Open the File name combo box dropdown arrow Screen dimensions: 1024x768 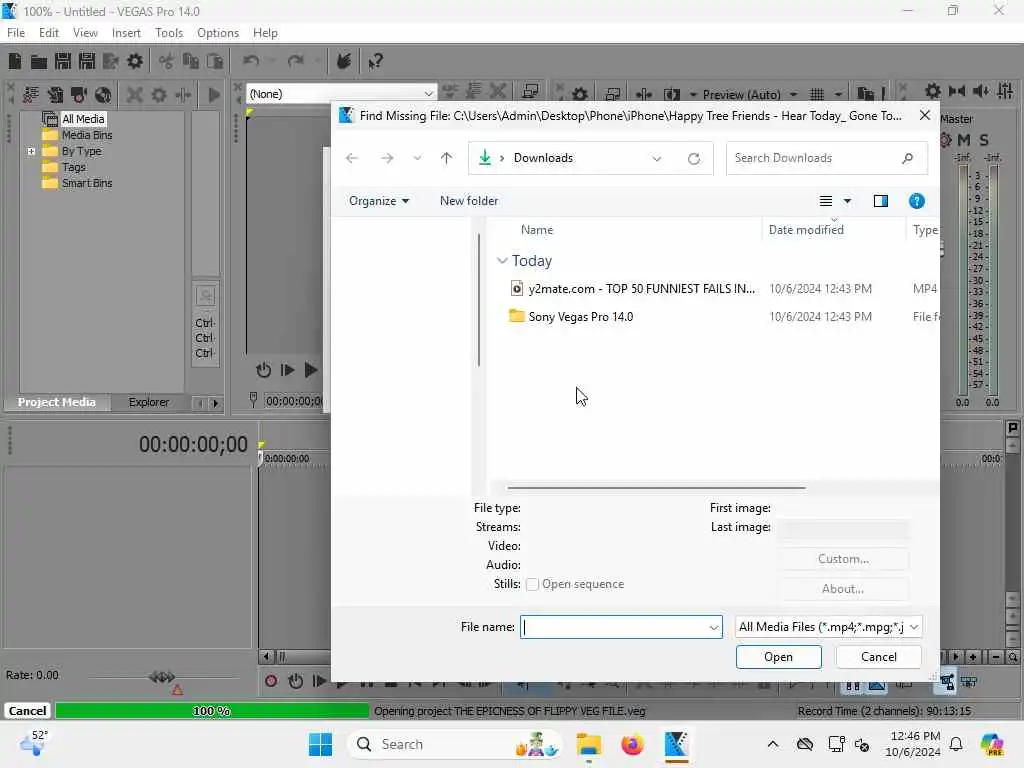pos(714,628)
